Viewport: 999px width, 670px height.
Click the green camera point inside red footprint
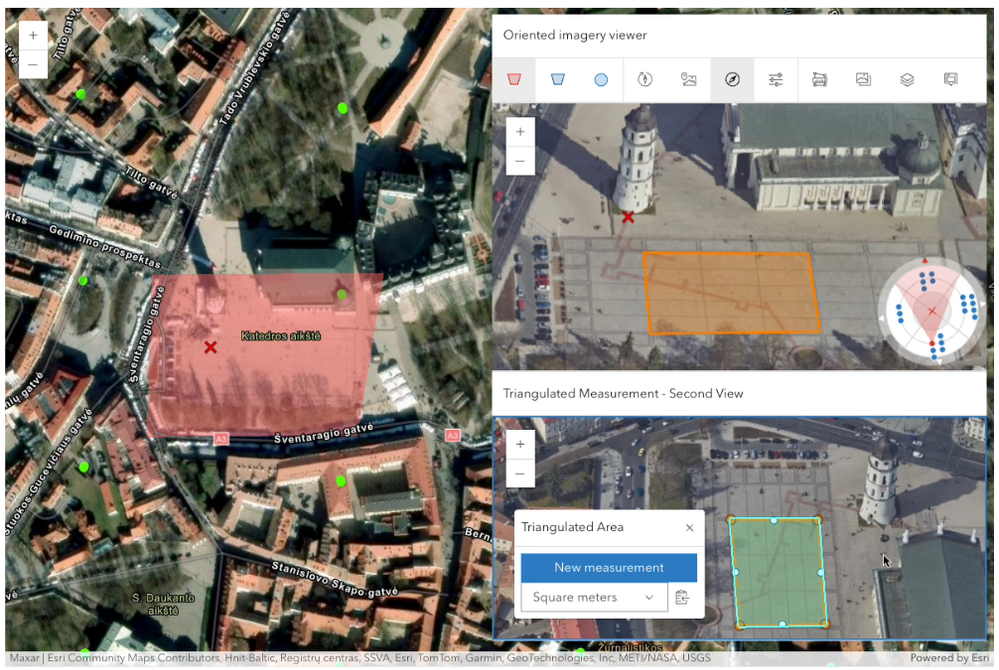click(342, 294)
